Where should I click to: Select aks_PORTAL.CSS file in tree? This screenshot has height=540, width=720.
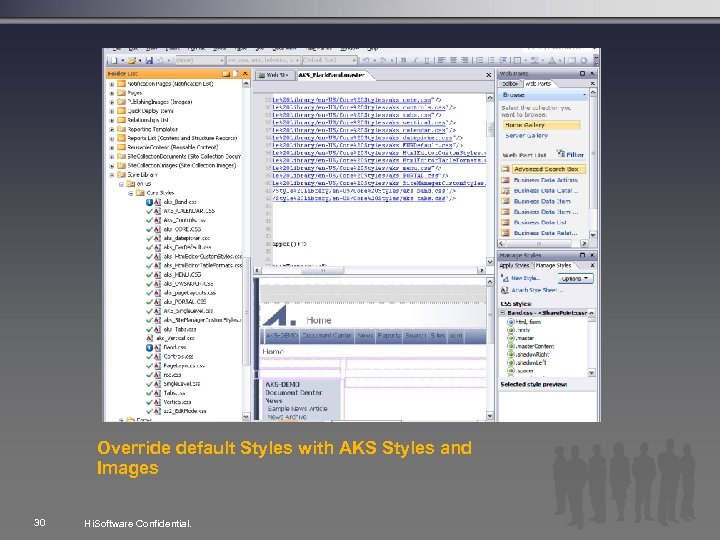point(185,302)
